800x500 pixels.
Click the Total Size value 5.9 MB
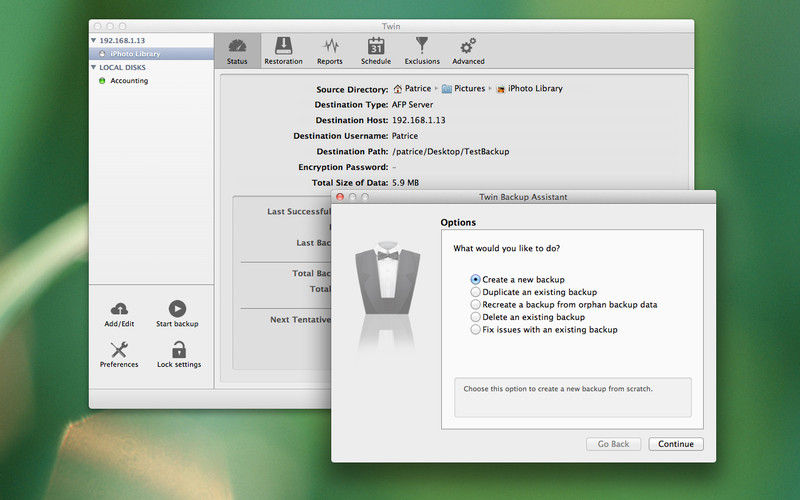pos(405,183)
